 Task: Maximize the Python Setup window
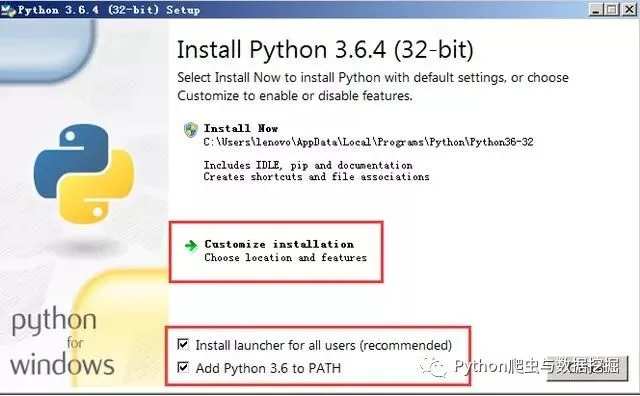pyautogui.click(x=612, y=9)
